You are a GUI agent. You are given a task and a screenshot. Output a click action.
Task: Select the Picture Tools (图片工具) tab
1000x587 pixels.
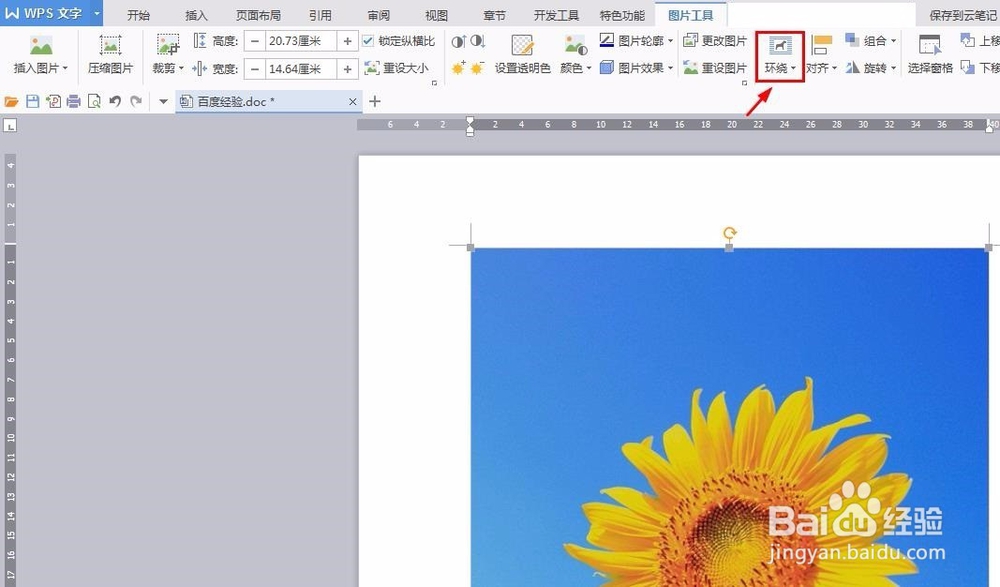tap(691, 15)
